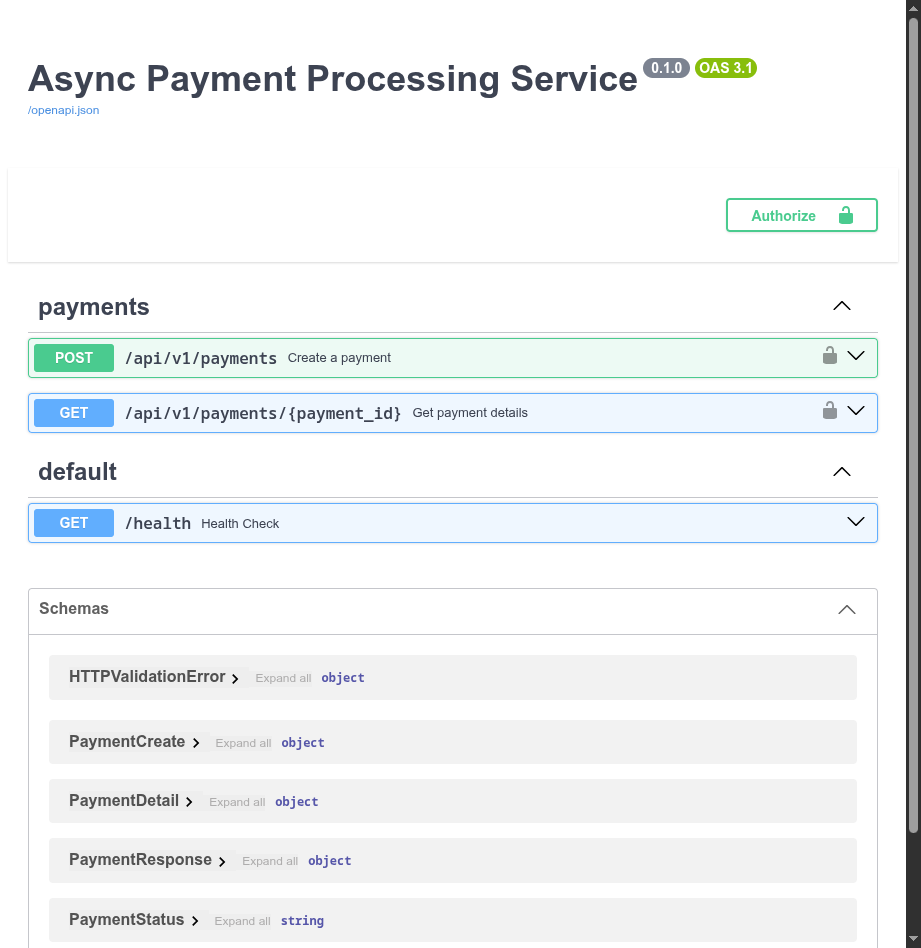921x948 pixels.
Task: Click the 'Health Check' summary text
Action: click(240, 524)
